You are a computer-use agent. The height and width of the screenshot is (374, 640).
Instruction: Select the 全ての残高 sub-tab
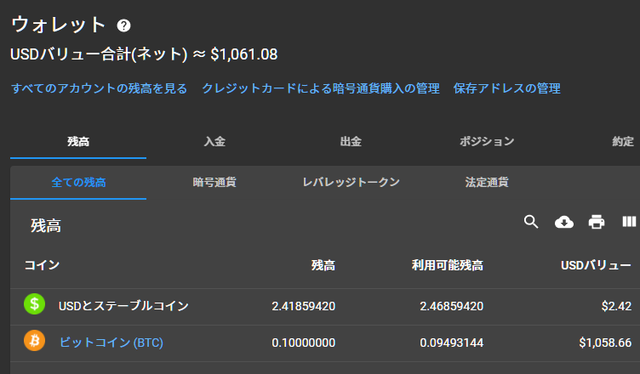click(78, 182)
